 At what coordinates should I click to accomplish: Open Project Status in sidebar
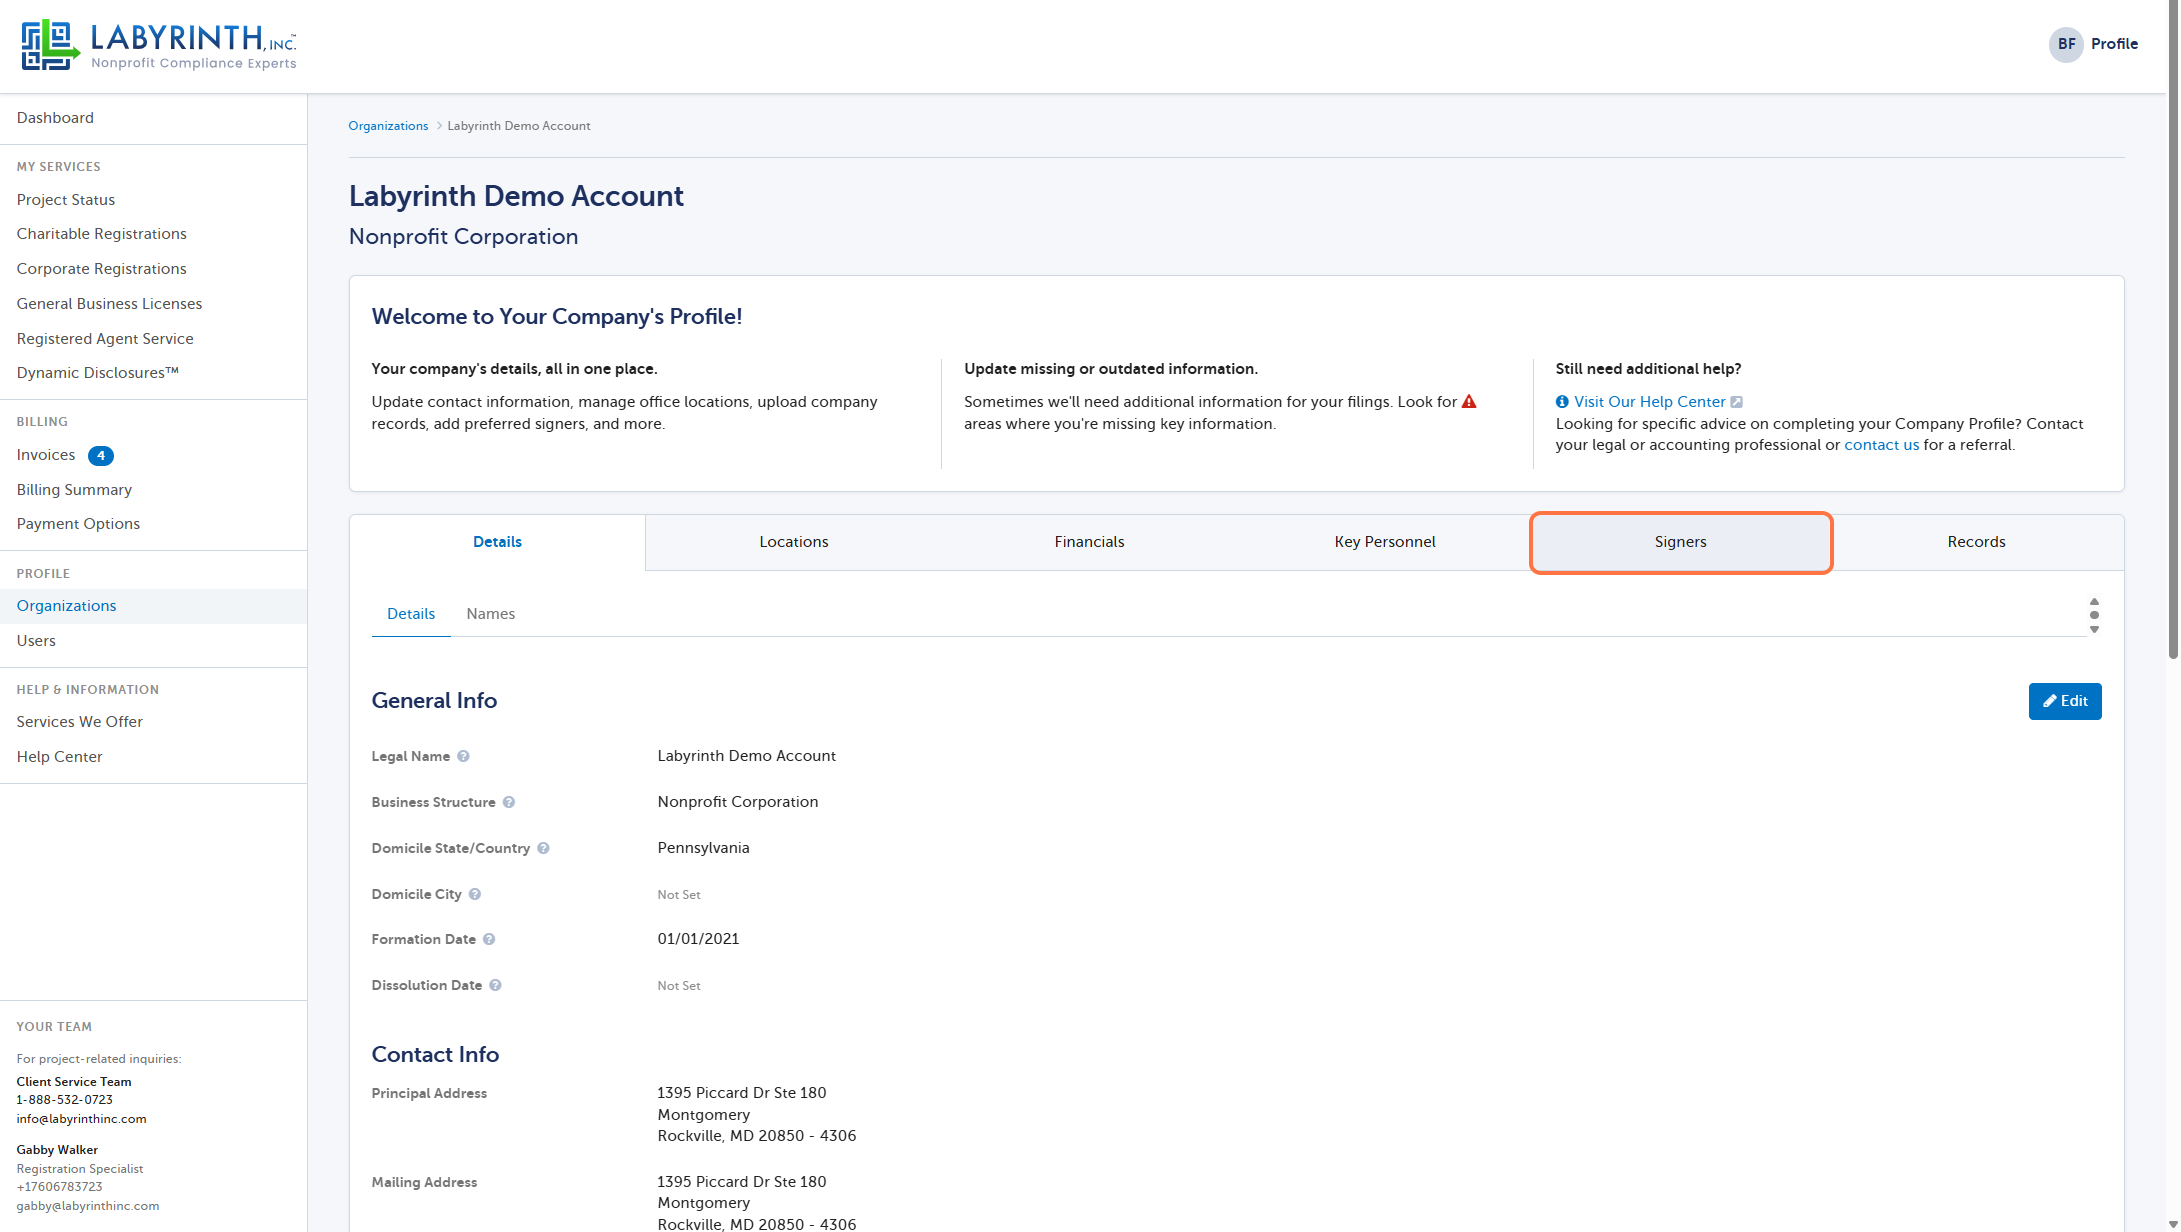pyautogui.click(x=66, y=200)
